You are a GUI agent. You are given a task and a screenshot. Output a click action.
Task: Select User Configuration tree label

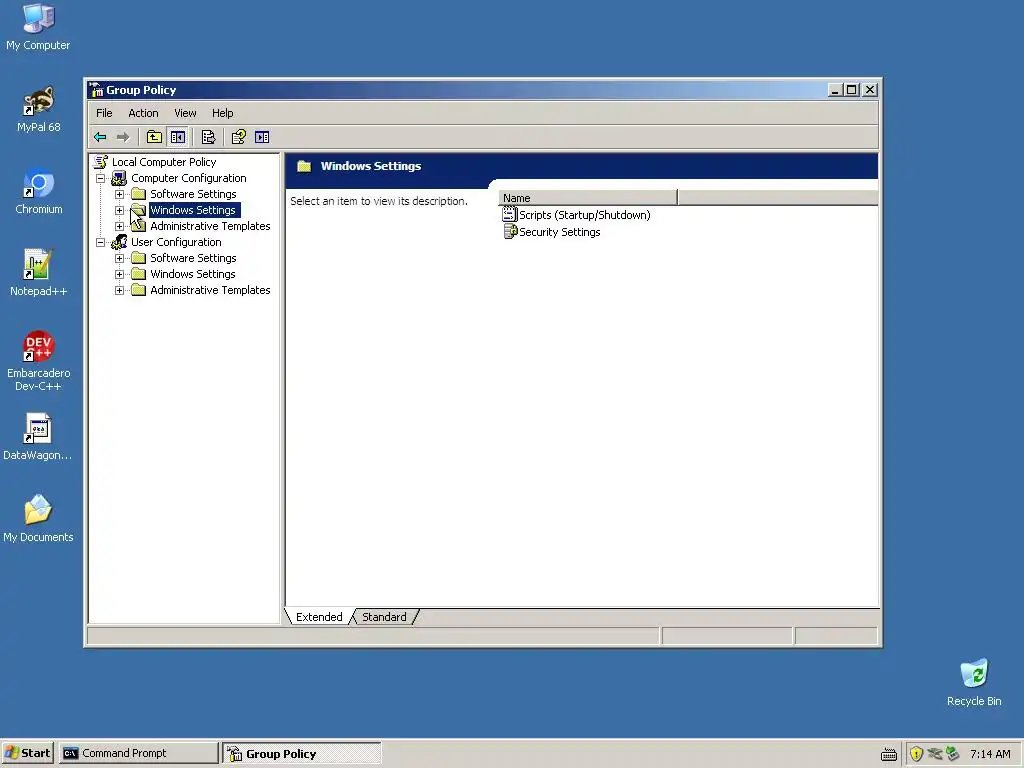[x=176, y=242]
